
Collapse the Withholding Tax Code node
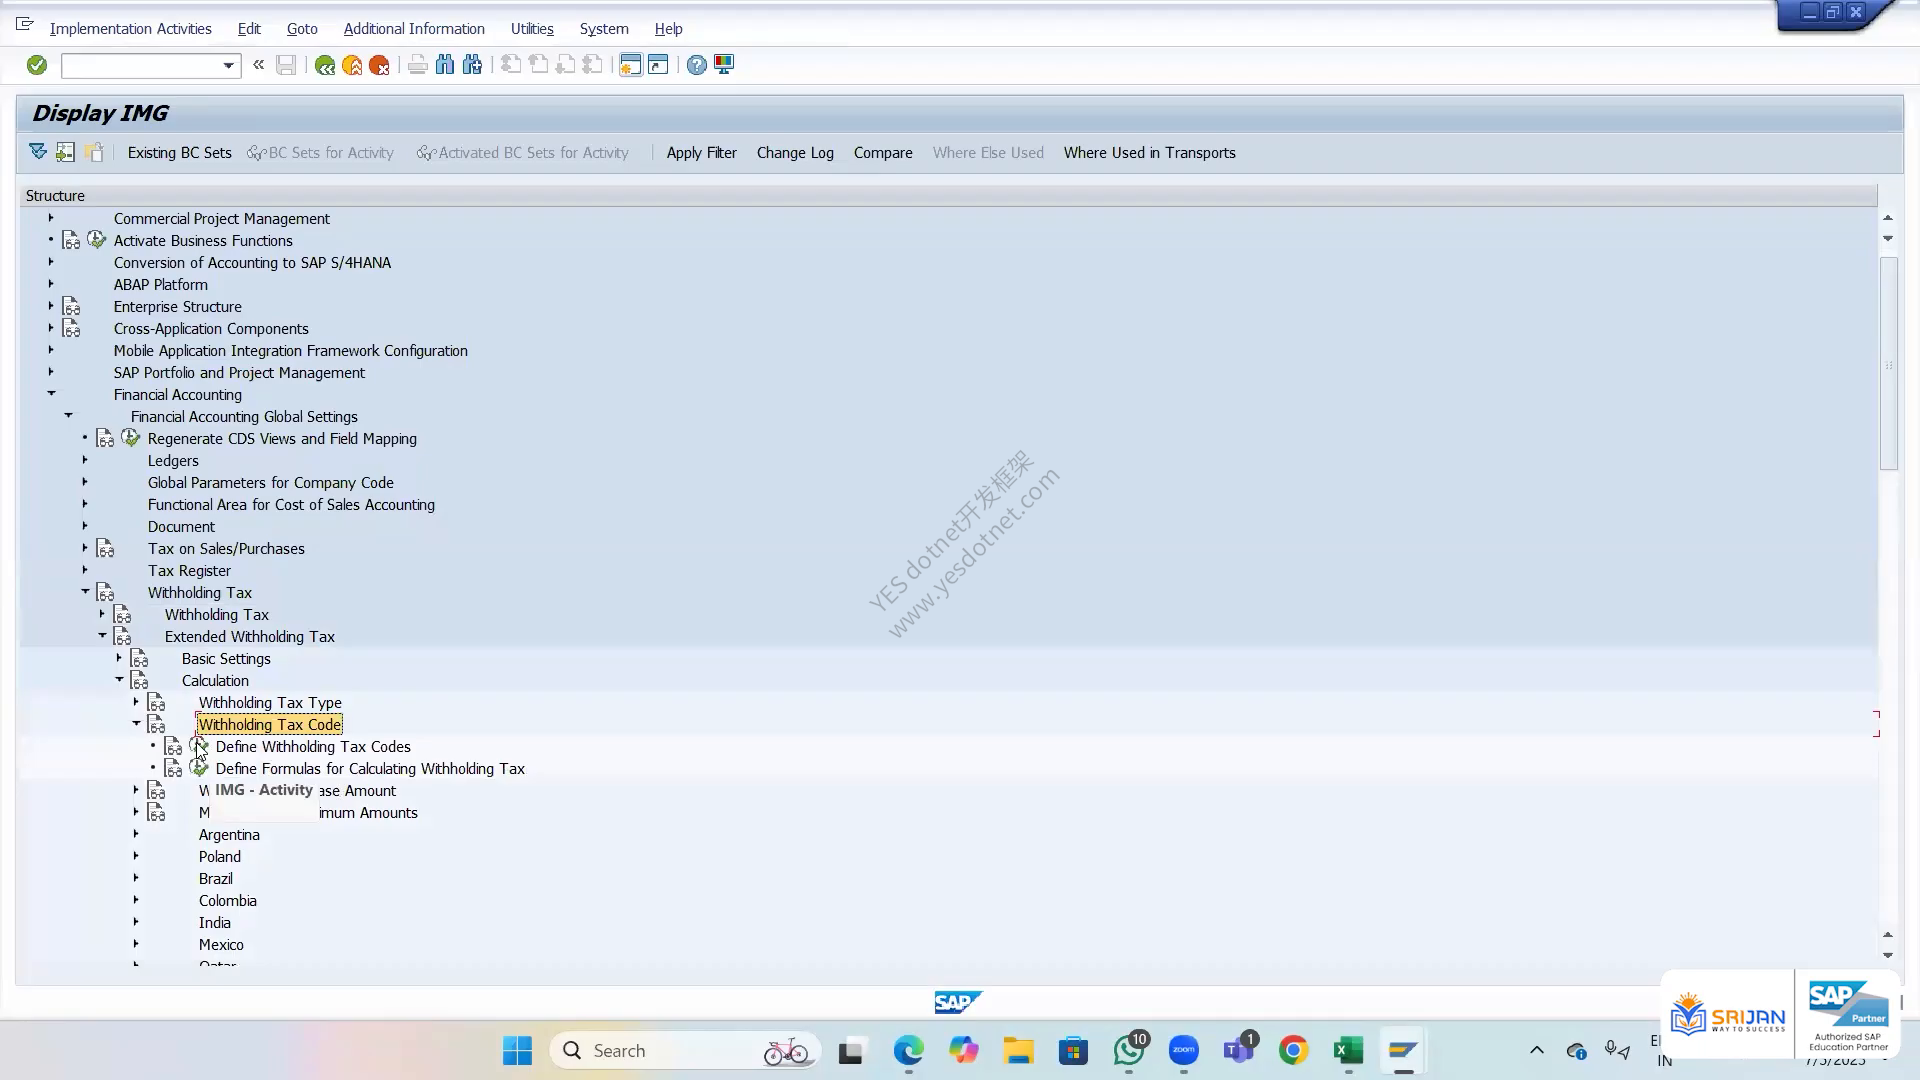[x=136, y=724]
